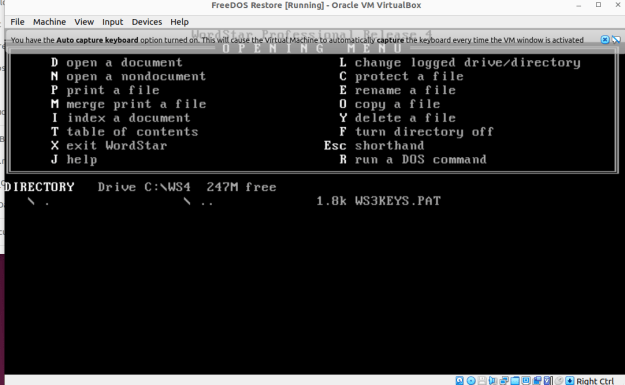Click the mouse integration status icon
625x385 pixels.
559,381
